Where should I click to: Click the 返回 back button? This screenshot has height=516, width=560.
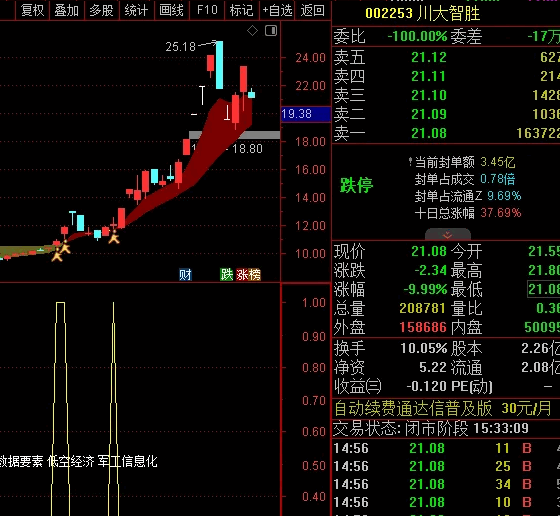[x=312, y=10]
